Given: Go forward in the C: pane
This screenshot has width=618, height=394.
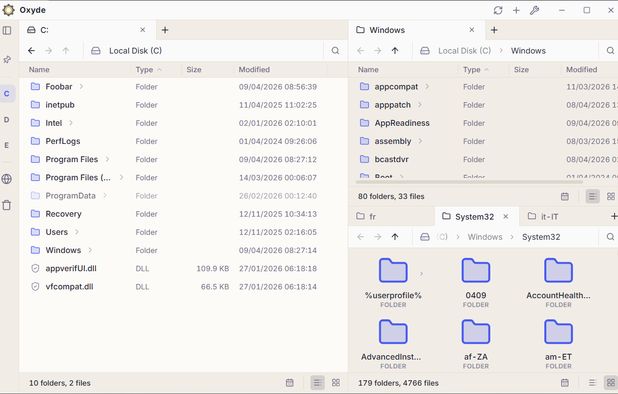Looking at the screenshot, I should pyautogui.click(x=48, y=50).
